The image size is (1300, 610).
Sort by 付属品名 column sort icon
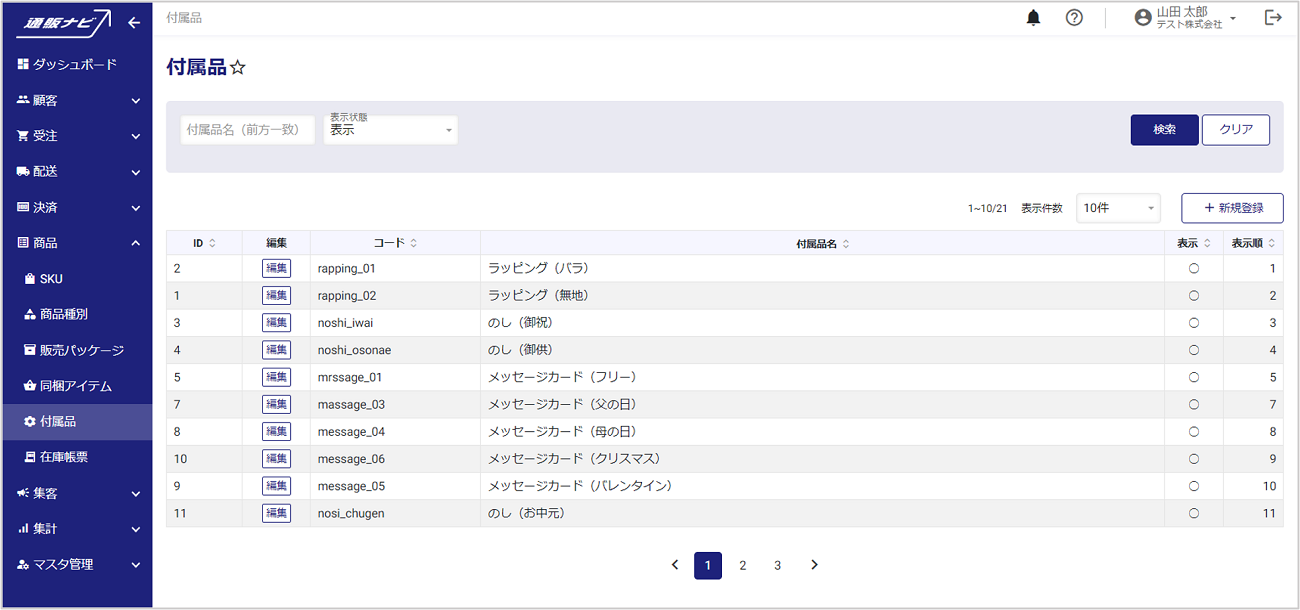tap(846, 243)
